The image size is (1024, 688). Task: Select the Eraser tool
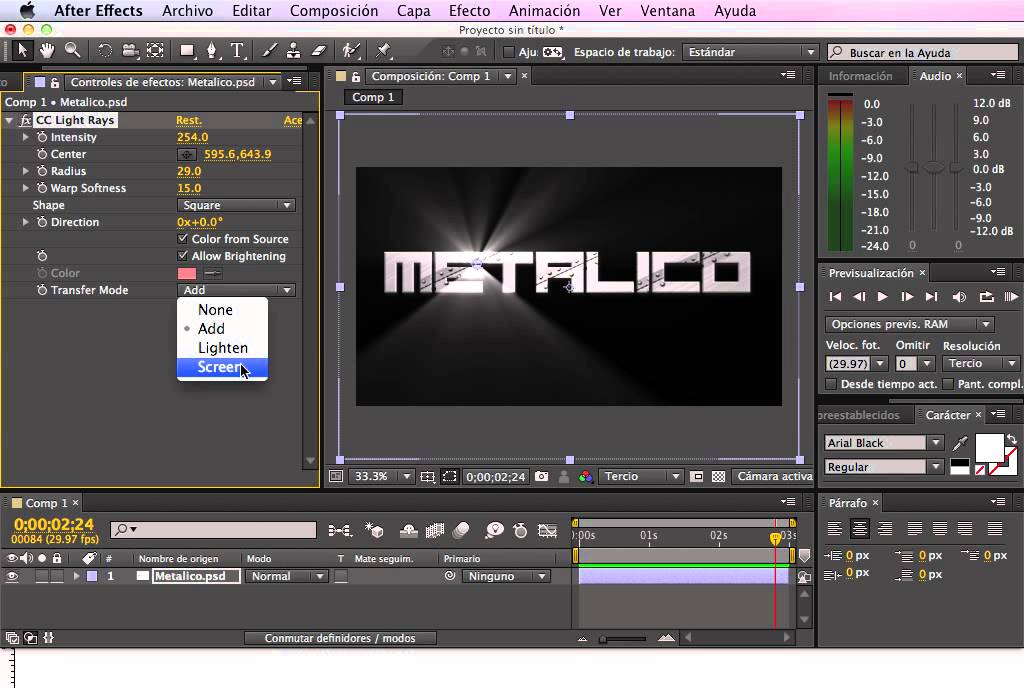tap(318, 50)
